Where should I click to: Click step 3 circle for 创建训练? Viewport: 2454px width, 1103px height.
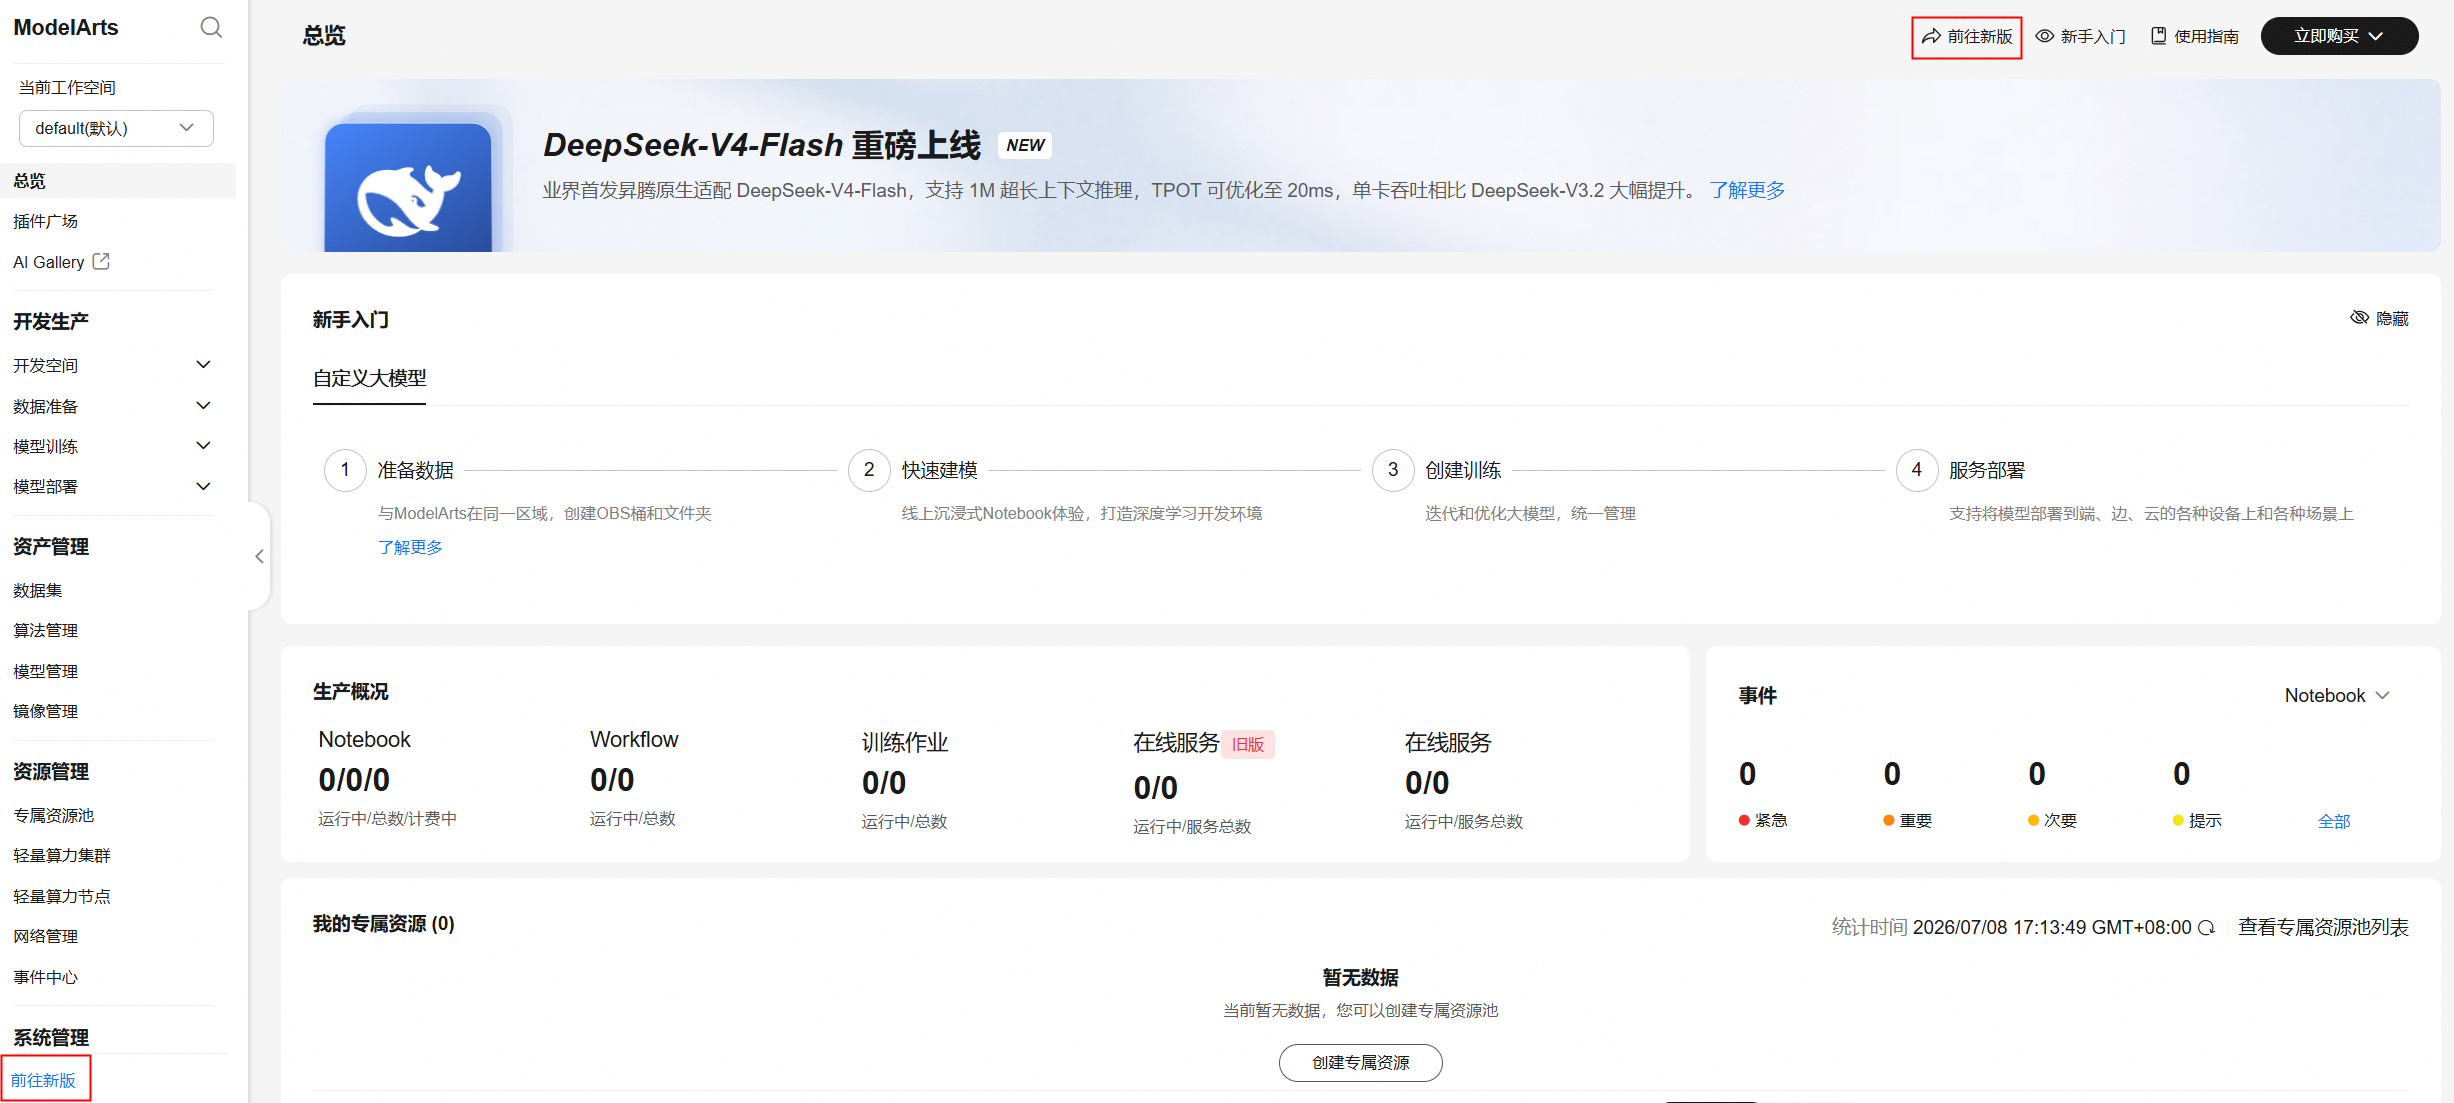coord(1393,470)
